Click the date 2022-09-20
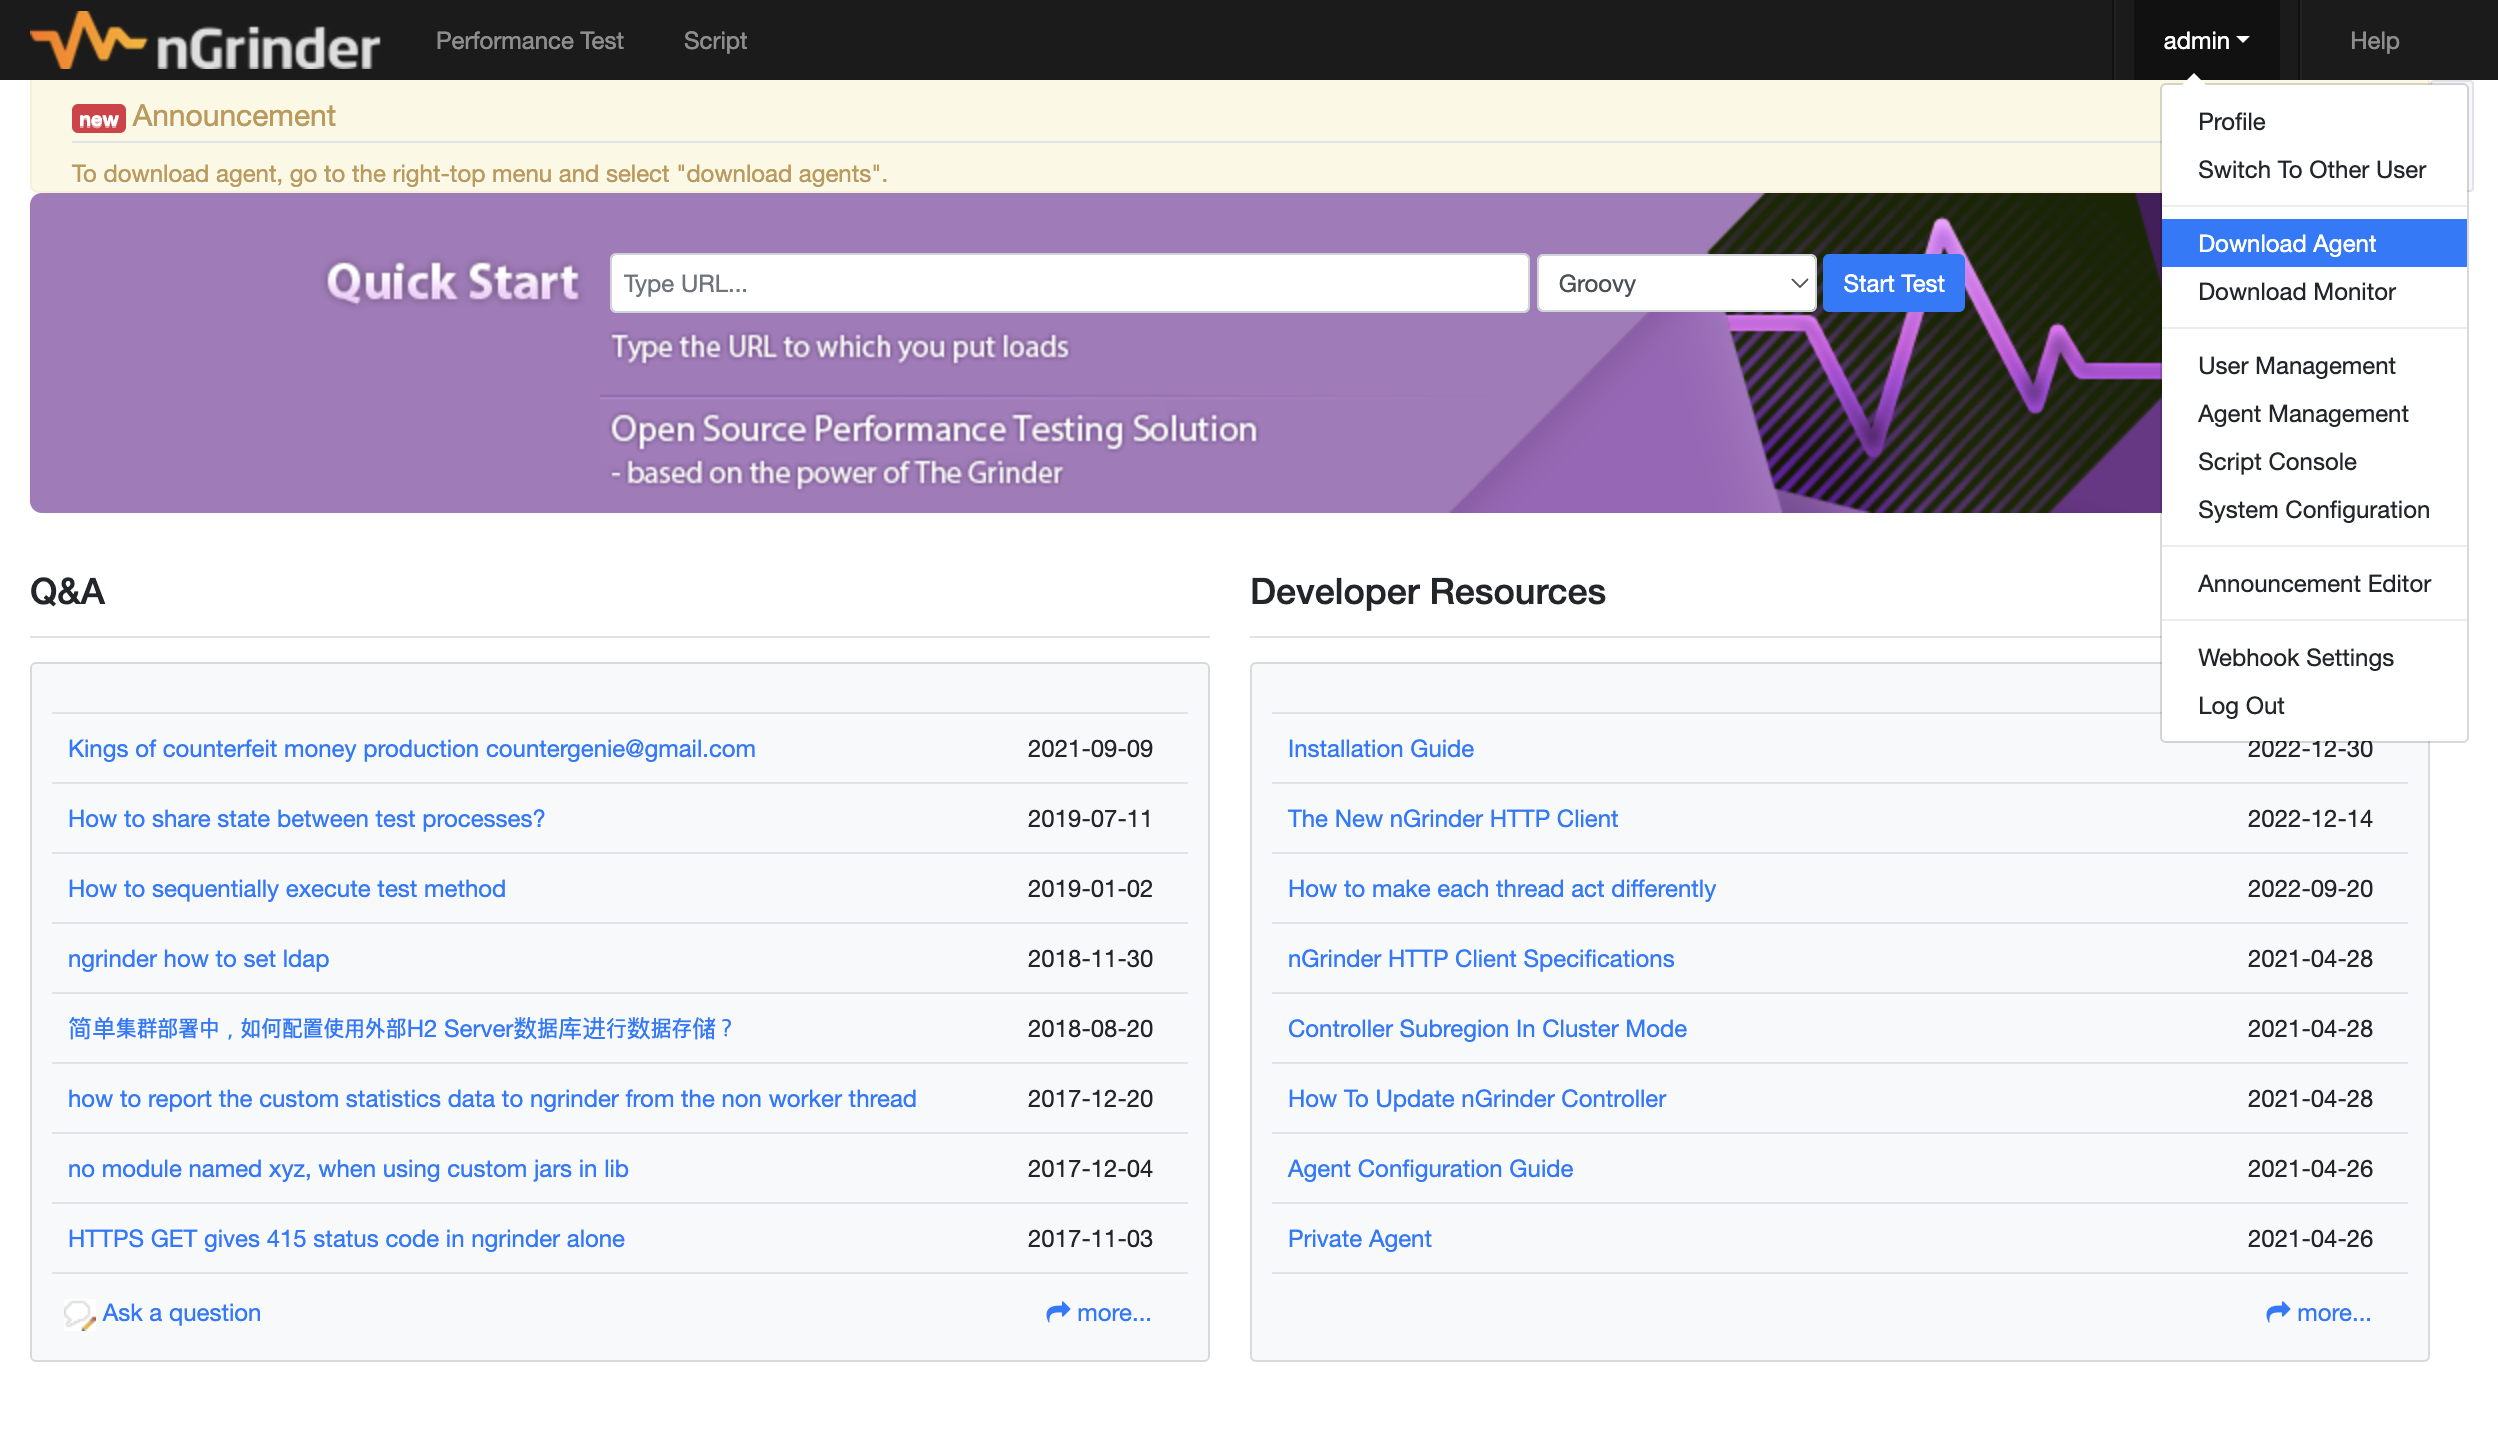 click(x=2310, y=889)
